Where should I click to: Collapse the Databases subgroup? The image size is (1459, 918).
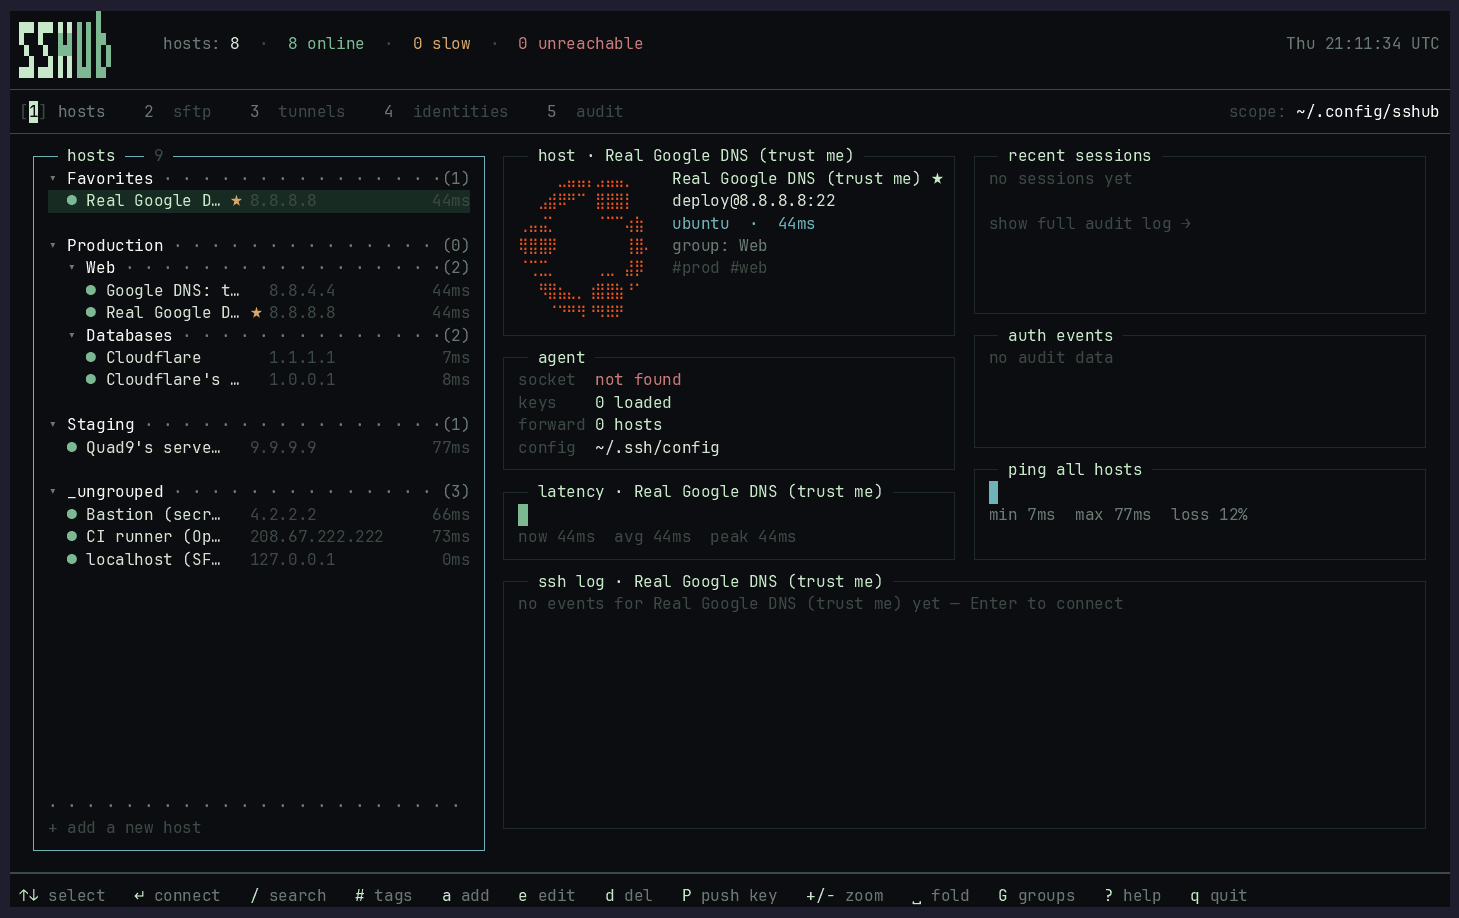click(x=72, y=336)
